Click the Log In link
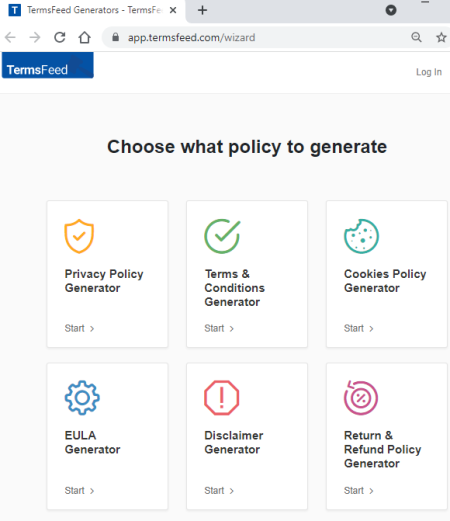Image resolution: width=450 pixels, height=521 pixels. pyautogui.click(x=429, y=72)
